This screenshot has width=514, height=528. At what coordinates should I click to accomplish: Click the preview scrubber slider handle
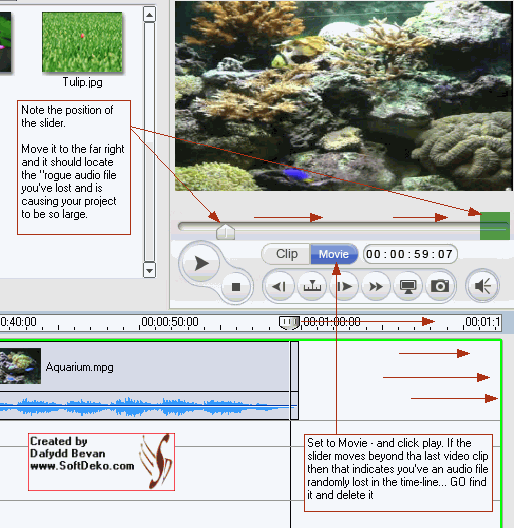pyautogui.click(x=225, y=232)
